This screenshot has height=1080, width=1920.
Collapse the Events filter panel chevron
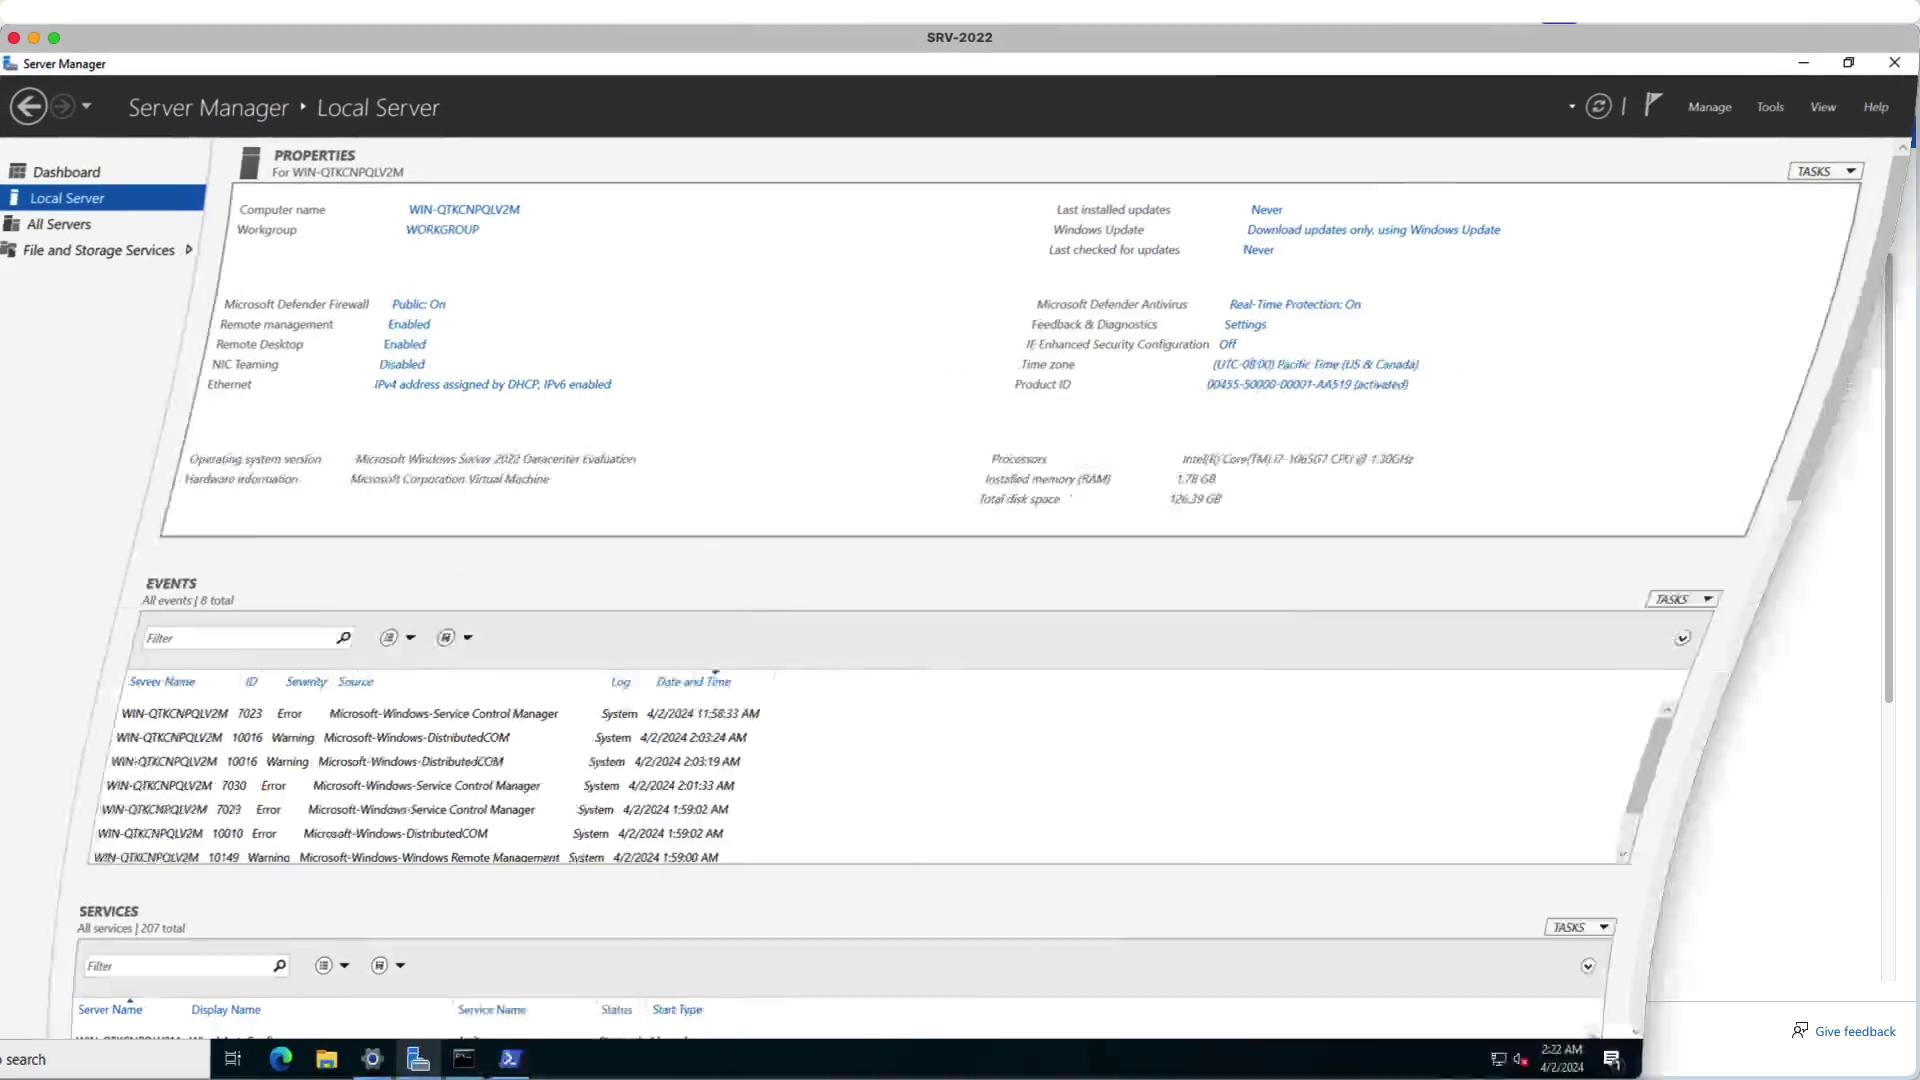pyautogui.click(x=1682, y=638)
